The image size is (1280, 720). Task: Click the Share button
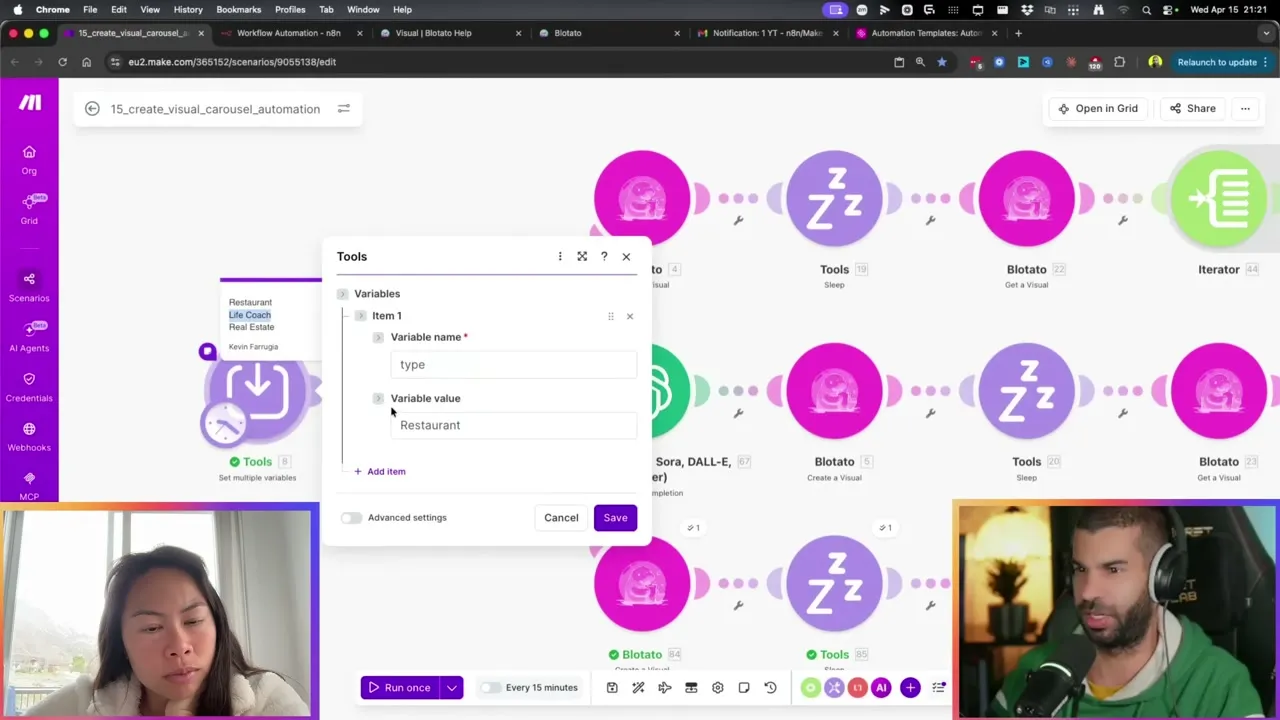1192,109
